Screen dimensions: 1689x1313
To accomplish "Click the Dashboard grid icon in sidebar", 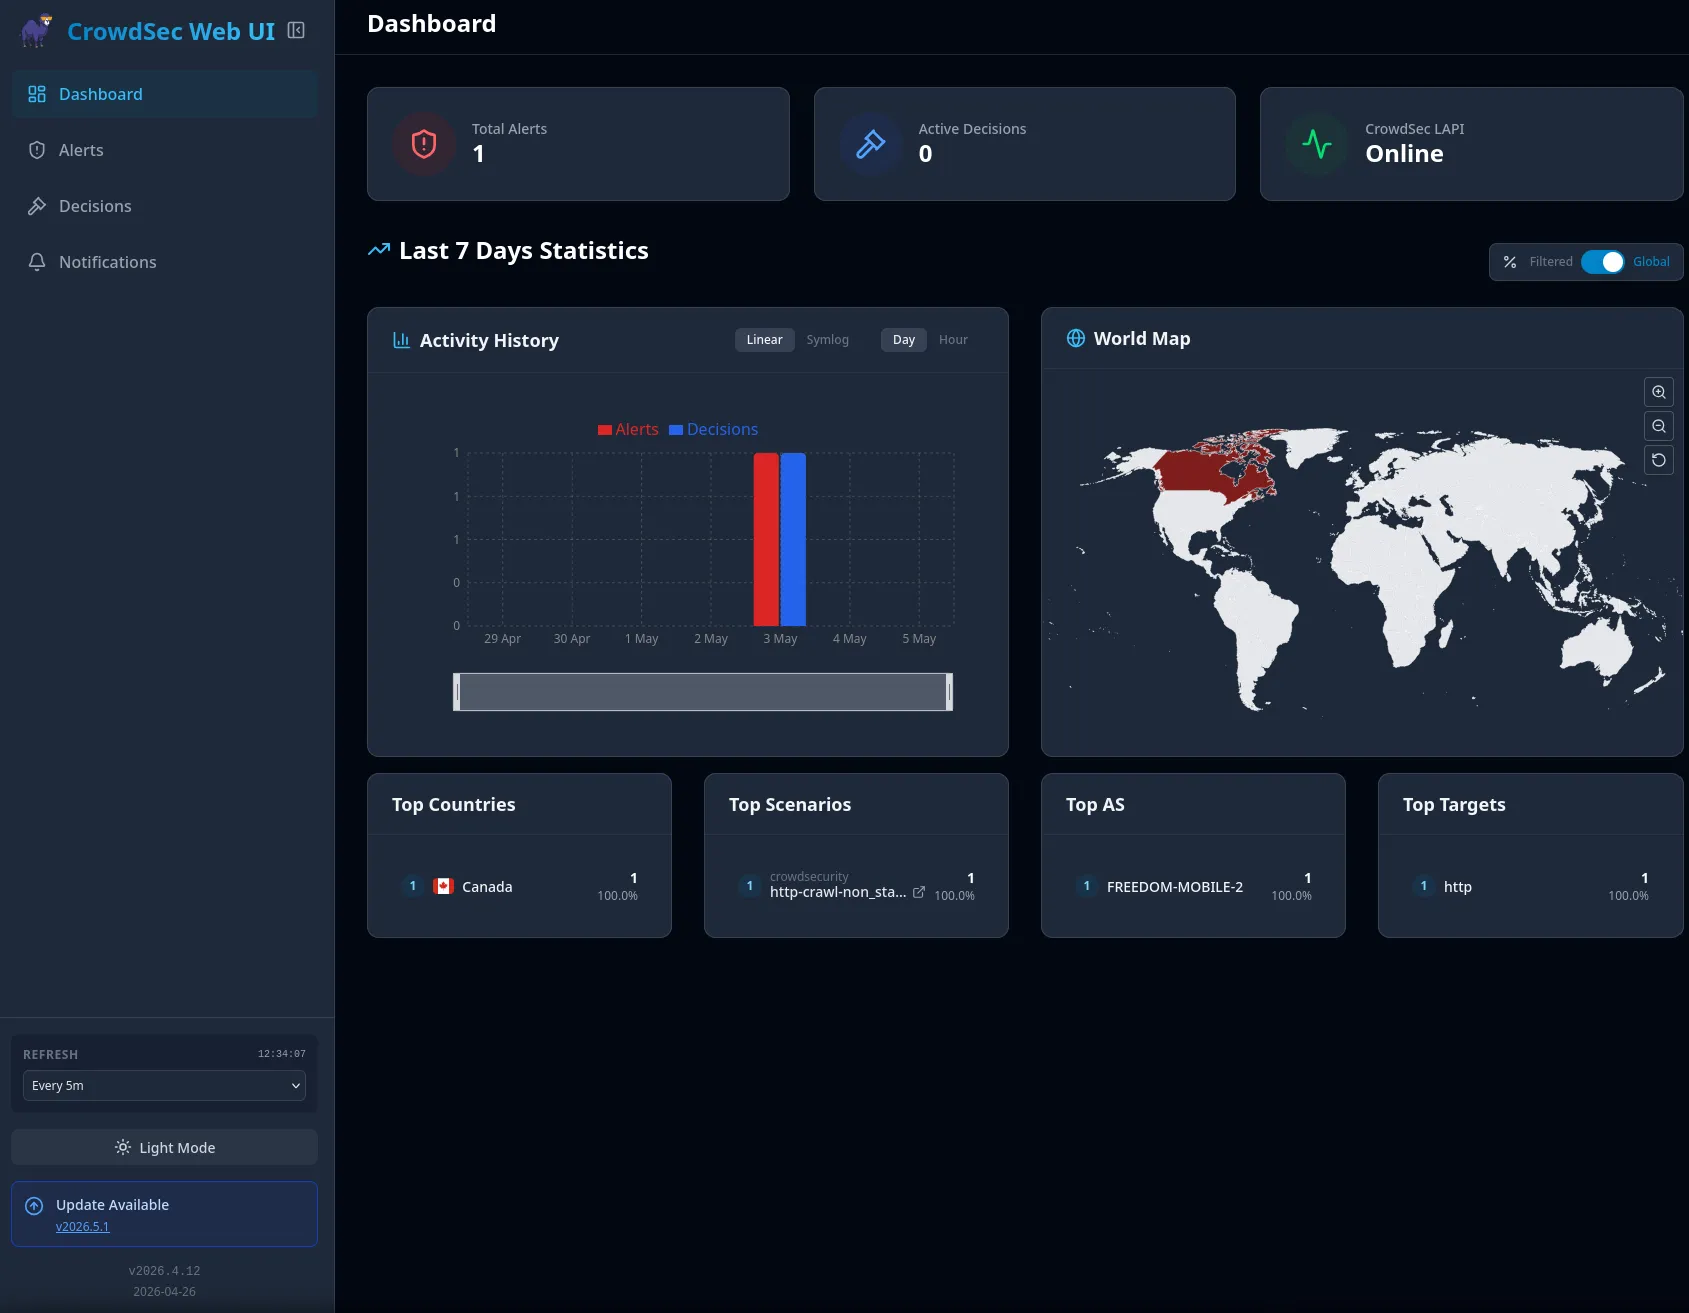I will (x=37, y=94).
